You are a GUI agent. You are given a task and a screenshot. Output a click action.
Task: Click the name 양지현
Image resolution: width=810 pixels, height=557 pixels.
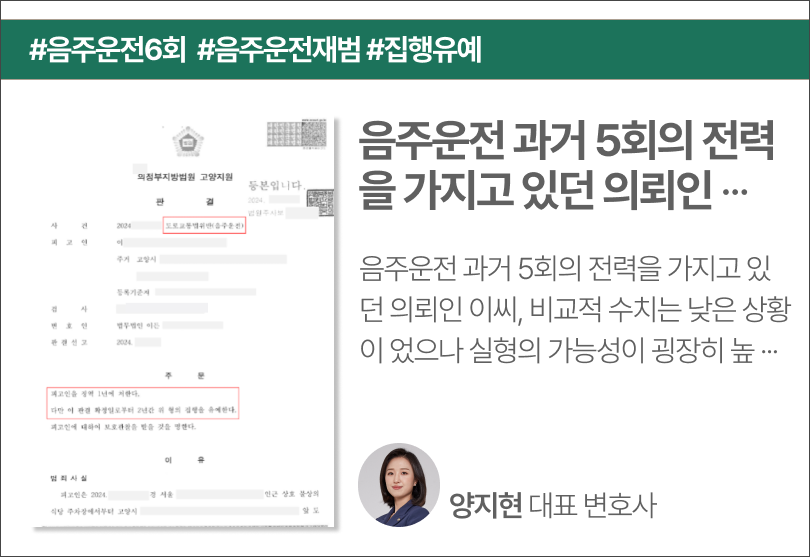tap(485, 503)
